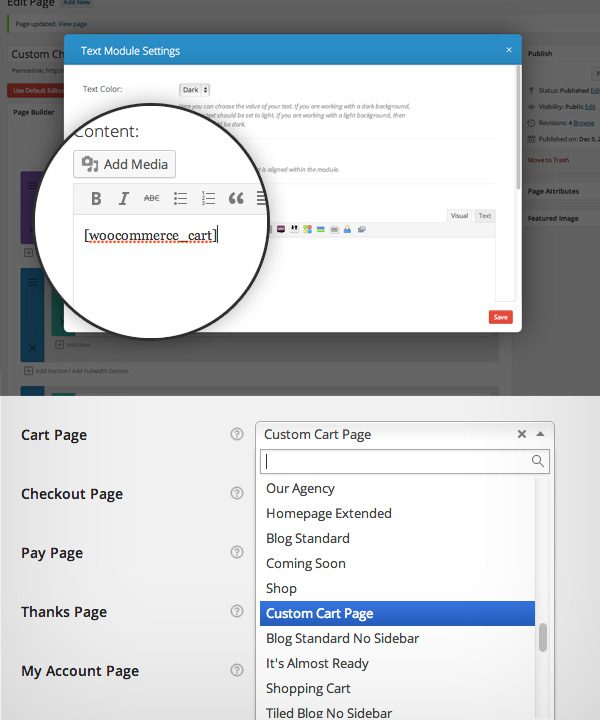Viewport: 600px width, 720px height.
Task: Open help tooltip for Thanks Page
Action: pyautogui.click(x=236, y=611)
